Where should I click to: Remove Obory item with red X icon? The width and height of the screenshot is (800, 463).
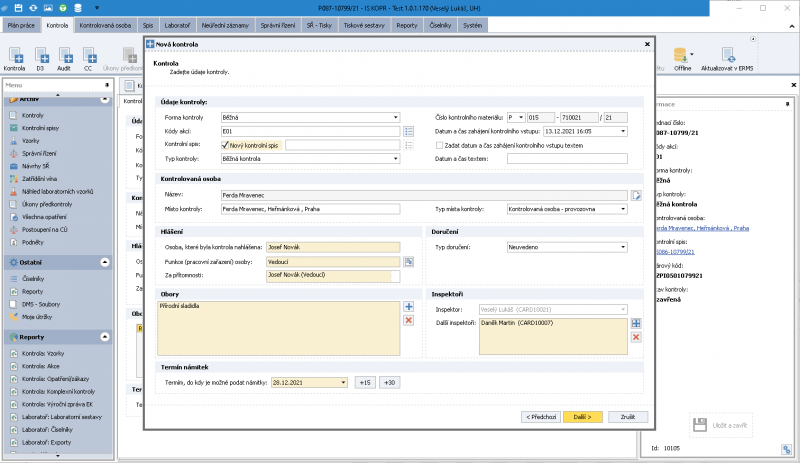point(409,321)
